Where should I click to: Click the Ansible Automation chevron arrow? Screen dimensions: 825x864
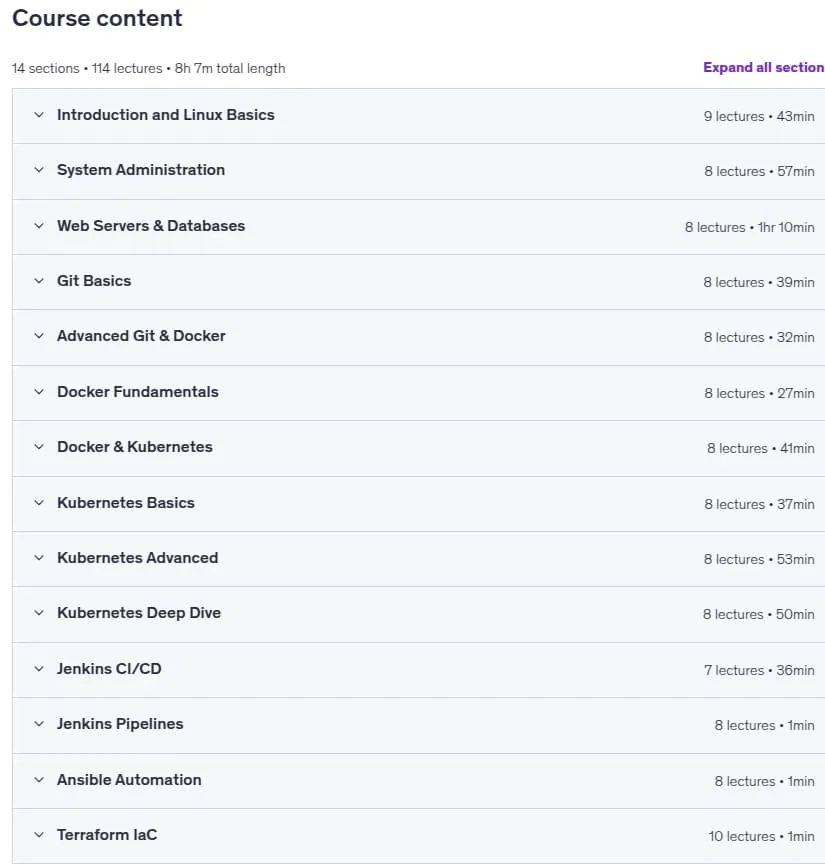39,780
